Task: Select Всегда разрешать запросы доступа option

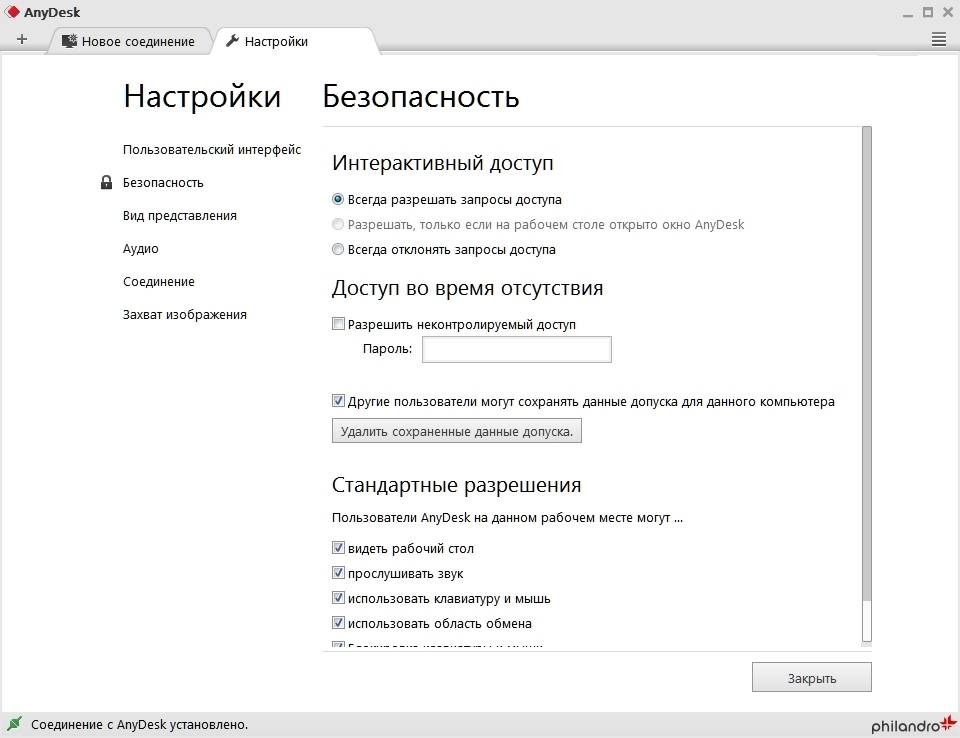Action: (338, 199)
